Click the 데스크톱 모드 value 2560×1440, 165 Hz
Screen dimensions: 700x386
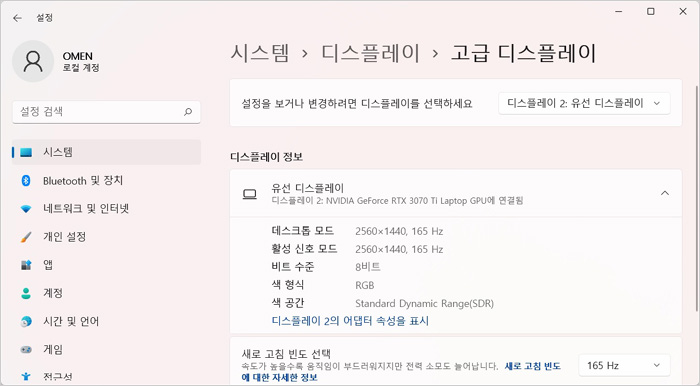pos(399,231)
